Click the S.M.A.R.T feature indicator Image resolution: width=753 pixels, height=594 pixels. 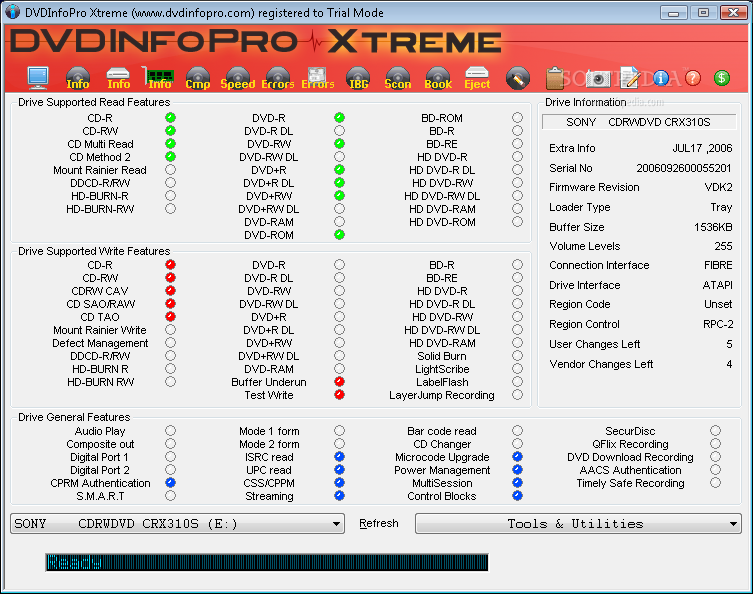click(170, 496)
